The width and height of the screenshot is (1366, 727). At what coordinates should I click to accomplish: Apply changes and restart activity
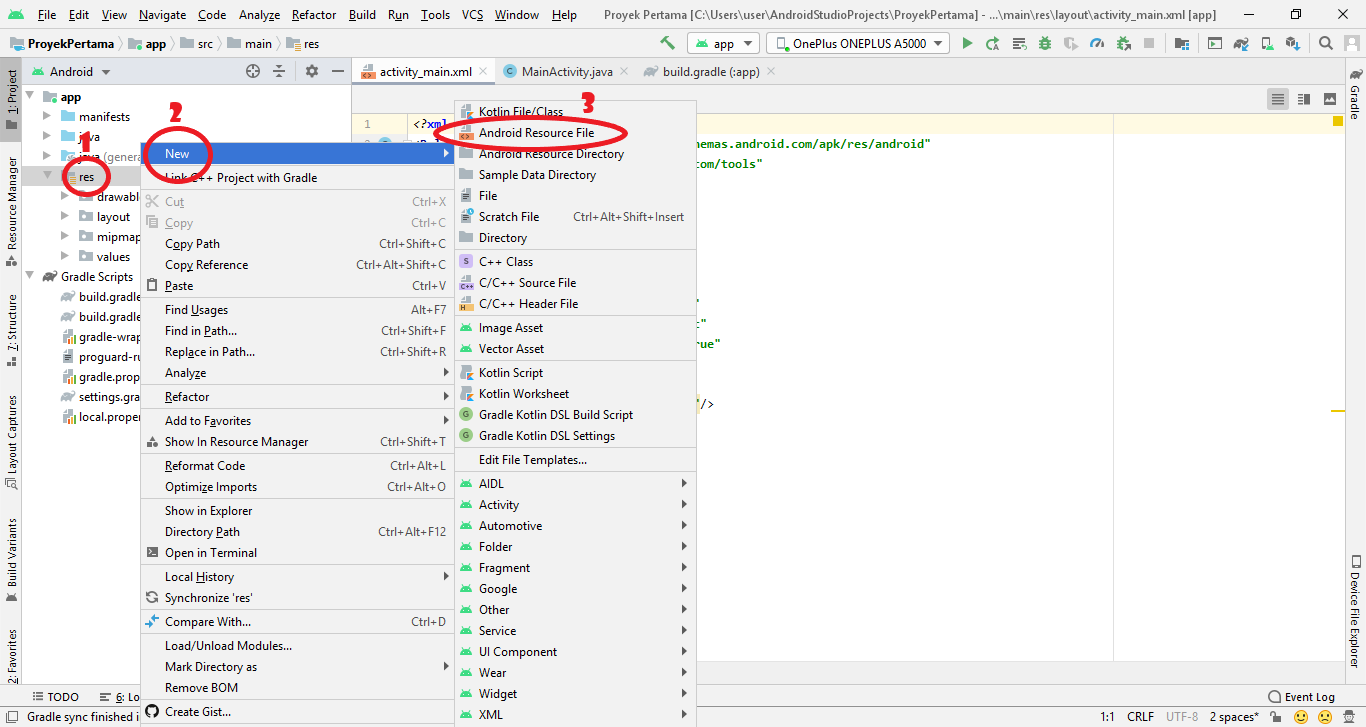click(993, 43)
